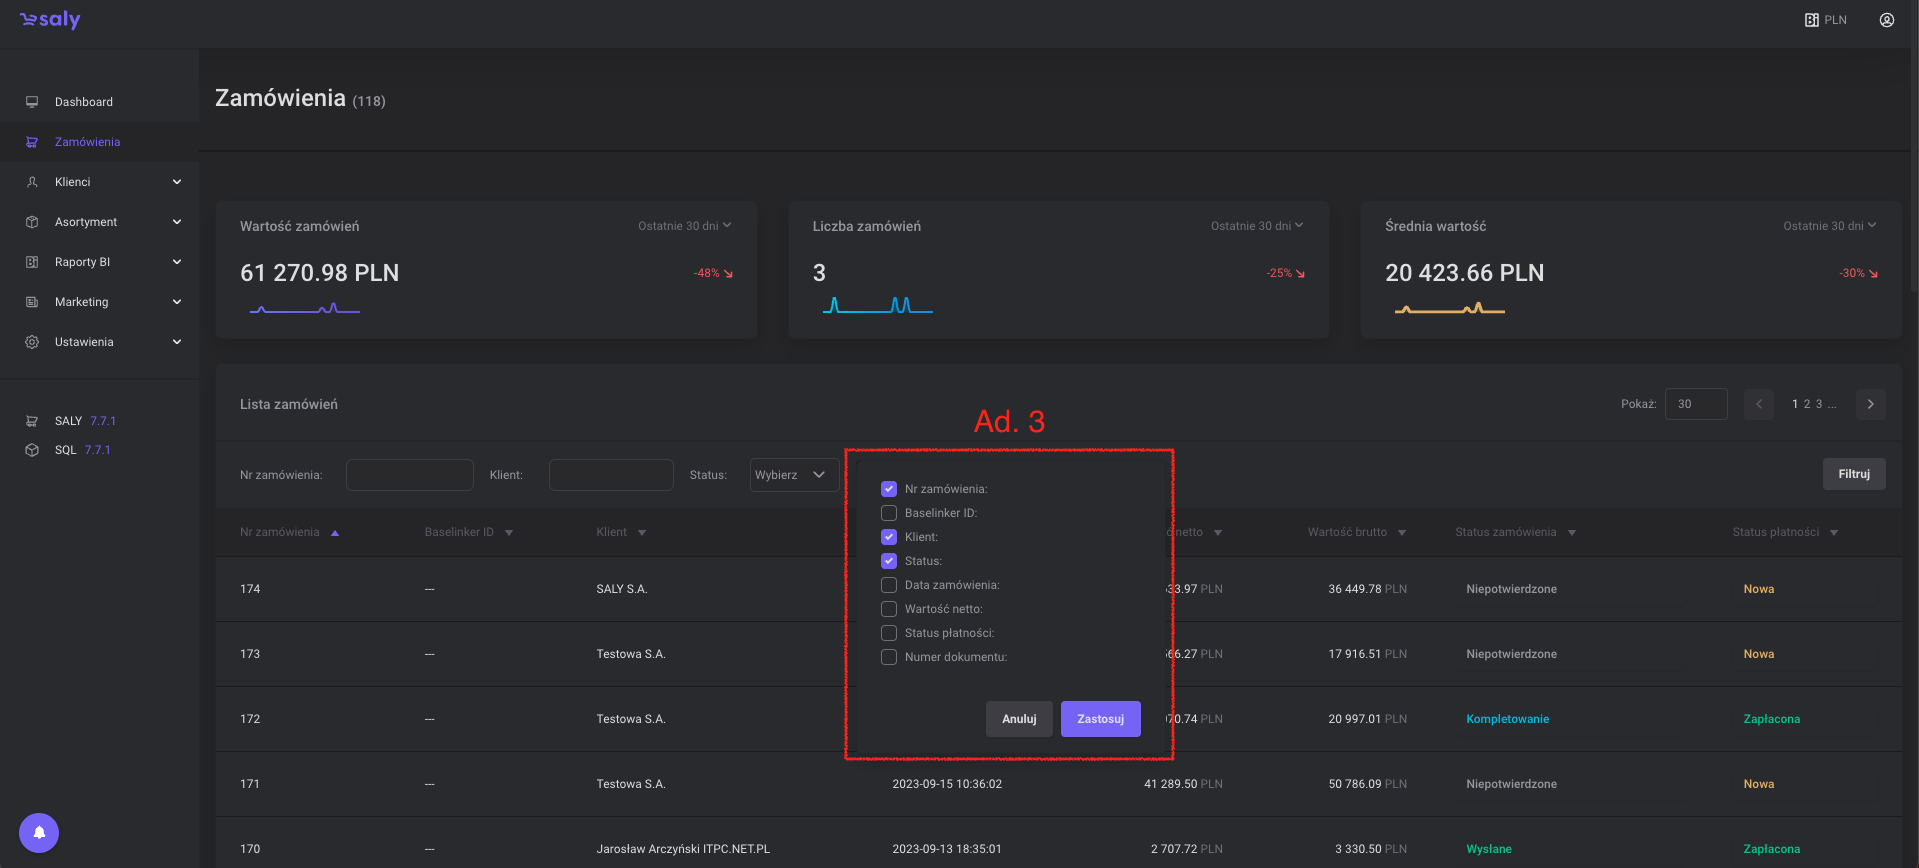The height and width of the screenshot is (868, 1919).
Task: Expand the Asortyment sidebar submenu
Action: [x=177, y=222]
